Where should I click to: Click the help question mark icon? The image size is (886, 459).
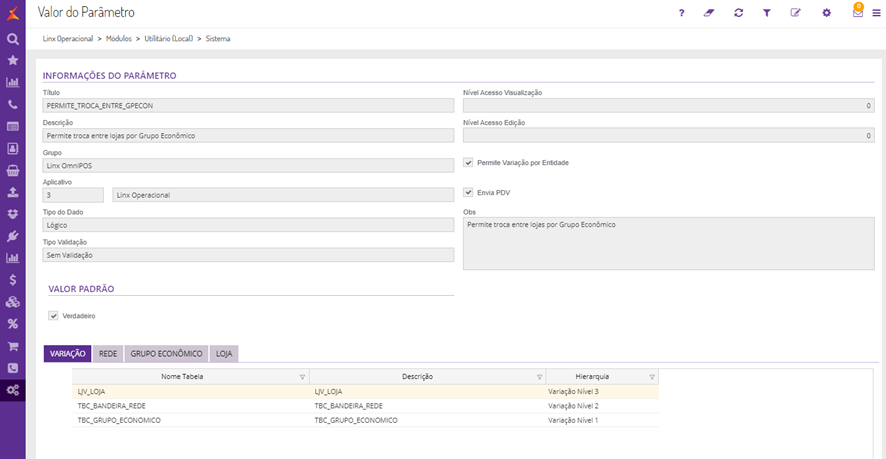(x=681, y=13)
